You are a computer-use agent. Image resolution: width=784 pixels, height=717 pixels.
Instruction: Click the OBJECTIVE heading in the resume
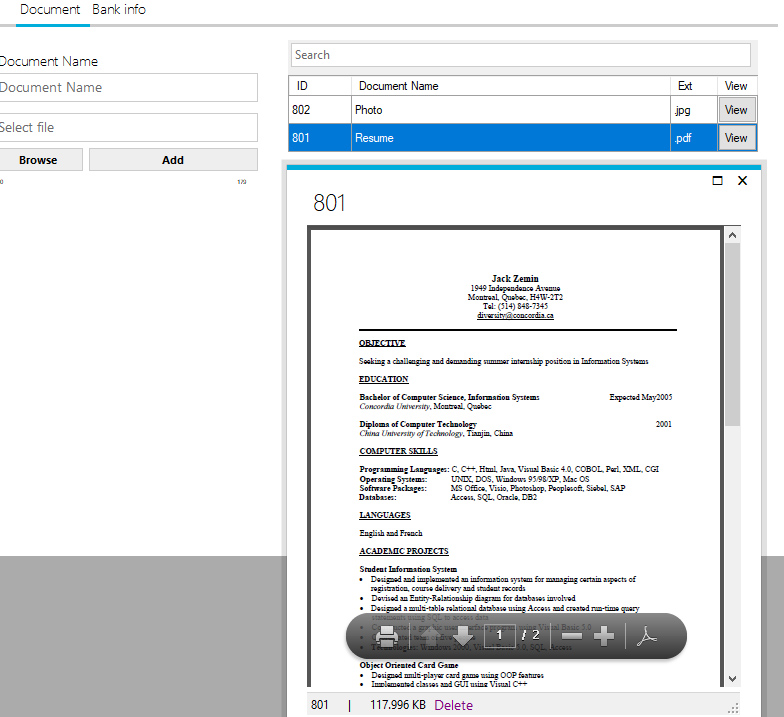click(382, 343)
